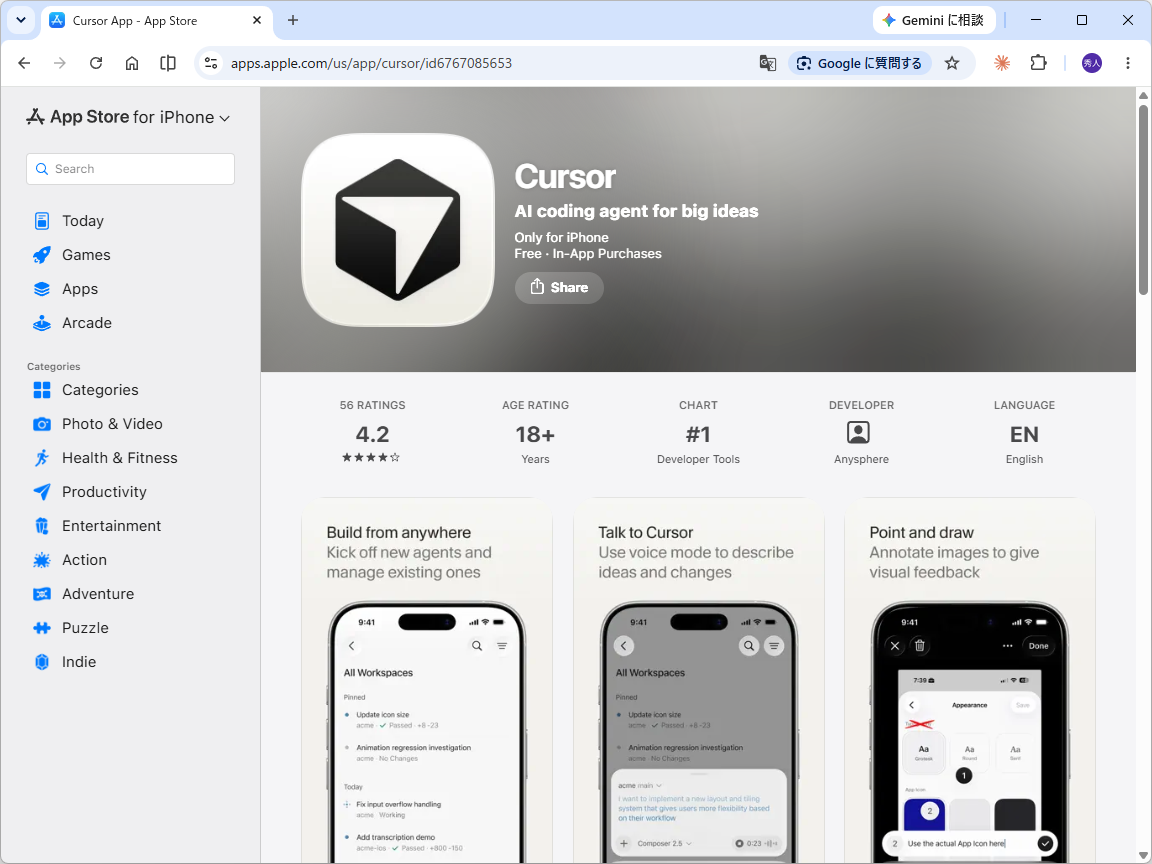Click the 4.2 star rating
Screen dimensions: 1152x864
(372, 434)
